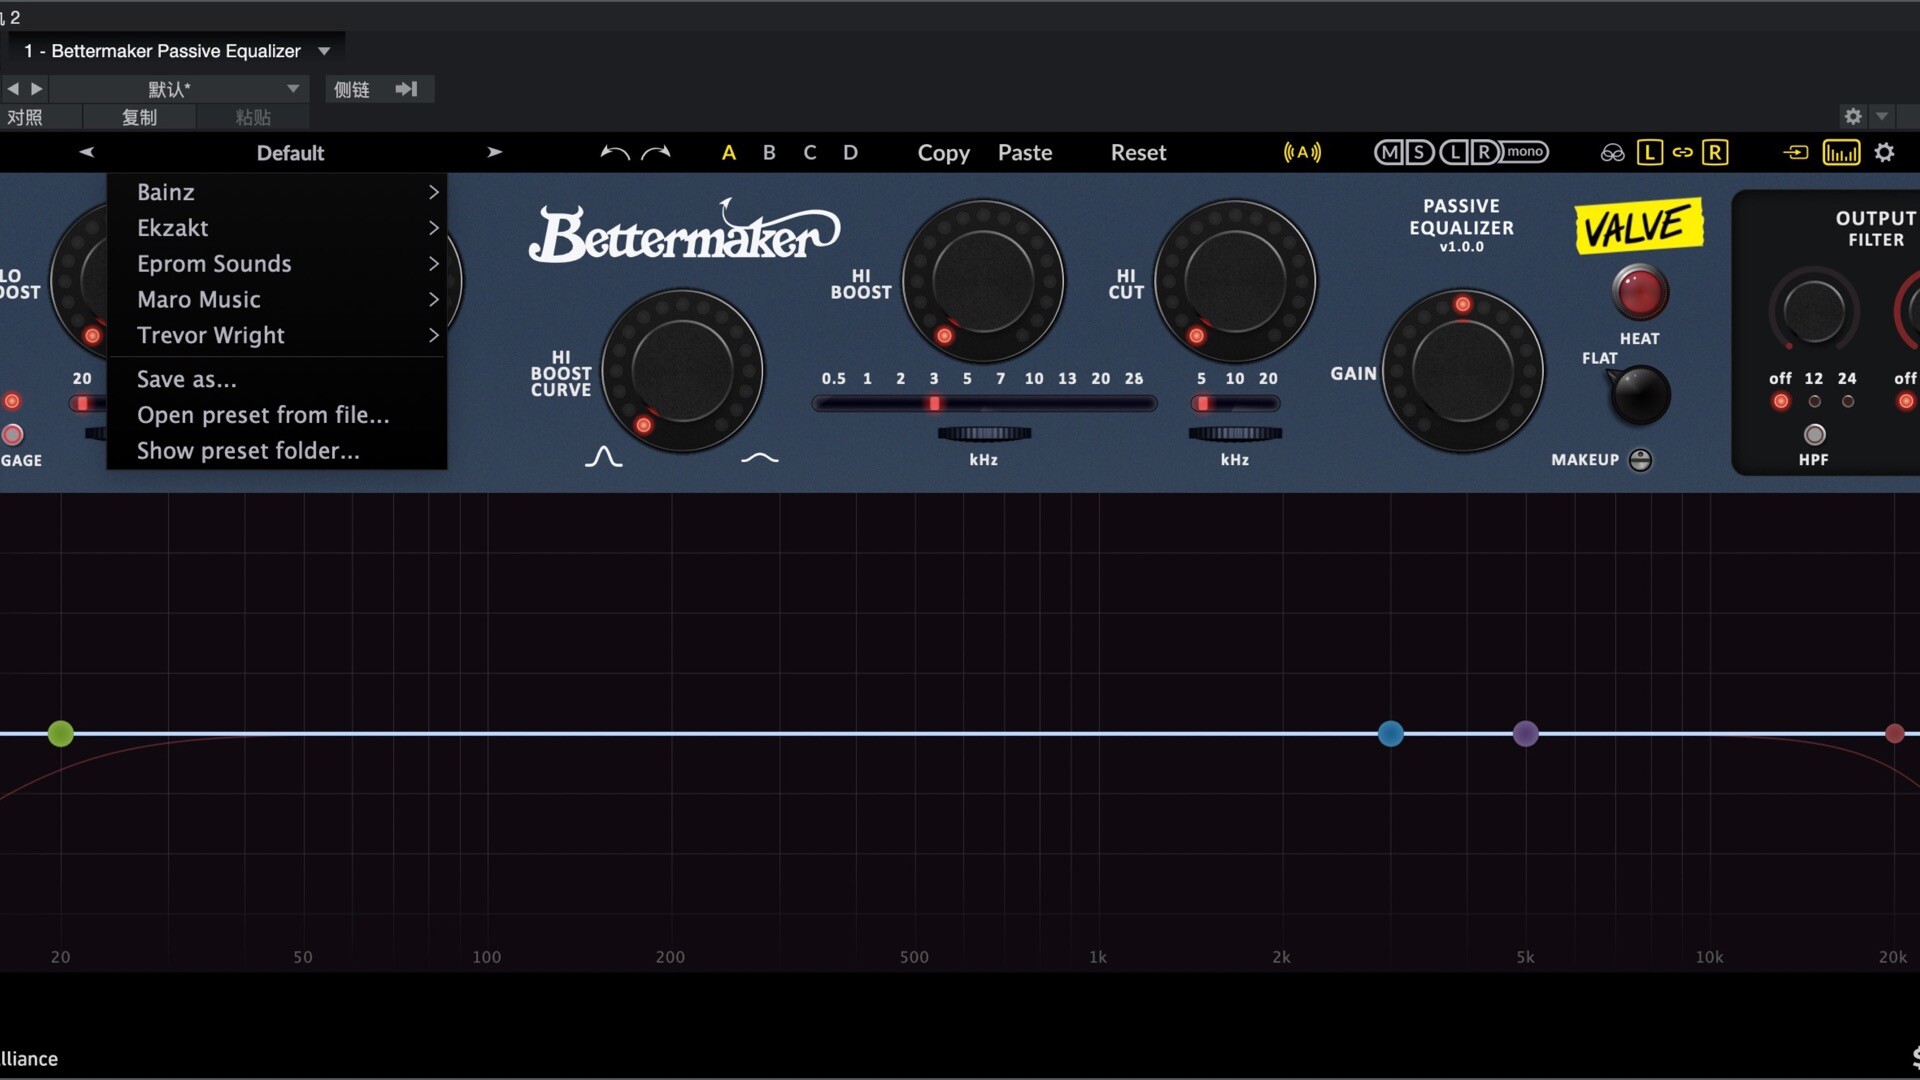The image size is (1920, 1080).
Task: Select HPF slope off radio
Action: [x=1781, y=401]
